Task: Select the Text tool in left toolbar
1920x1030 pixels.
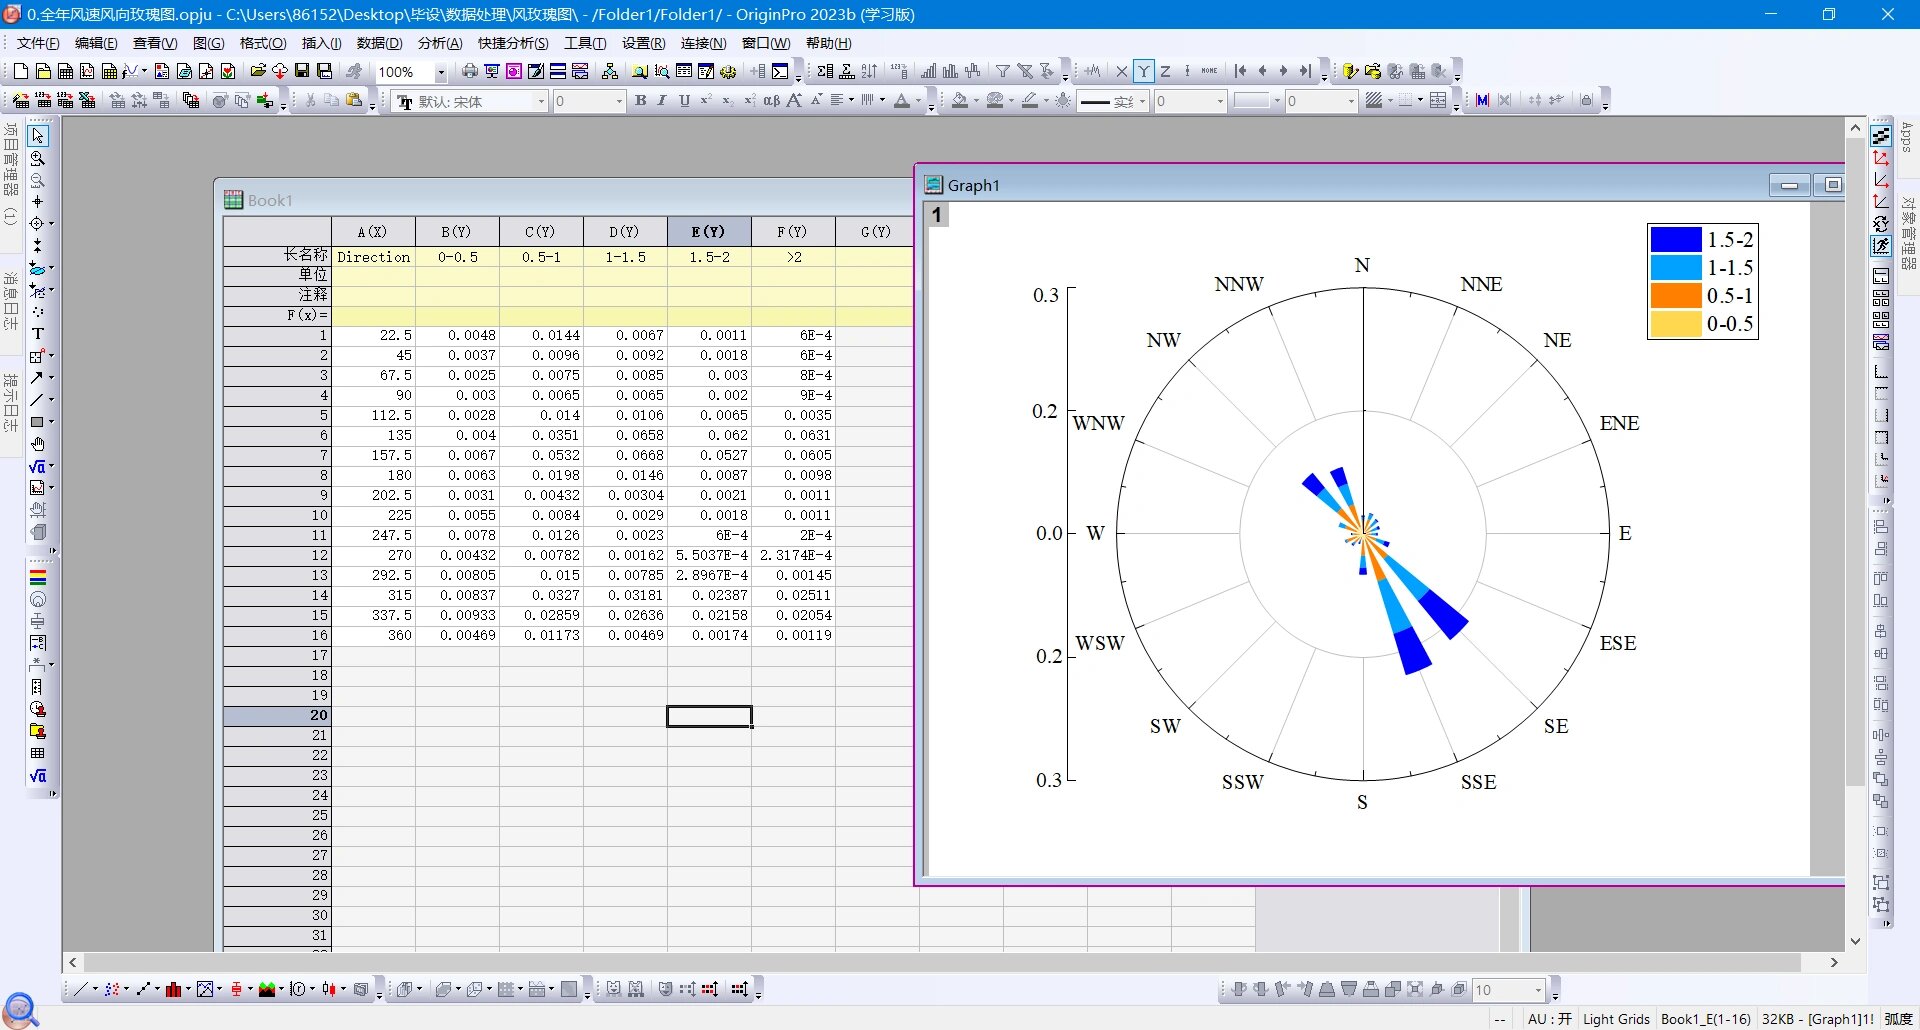Action: point(37,334)
